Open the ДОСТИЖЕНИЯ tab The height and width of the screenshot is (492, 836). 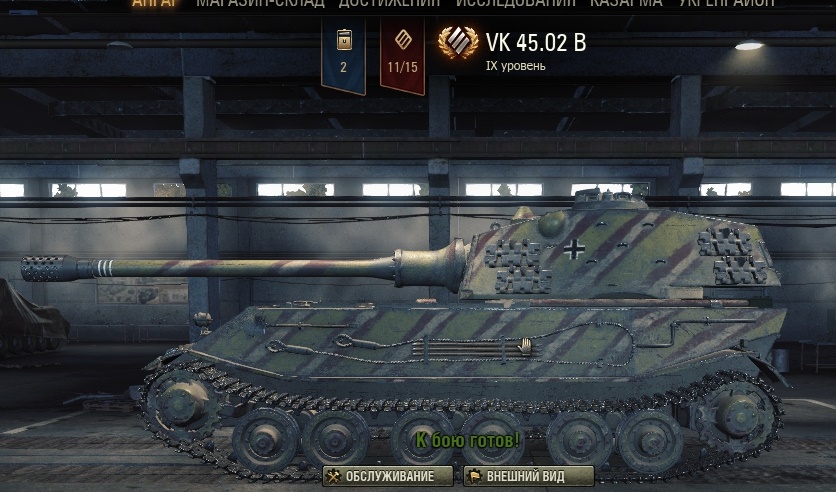(x=390, y=3)
